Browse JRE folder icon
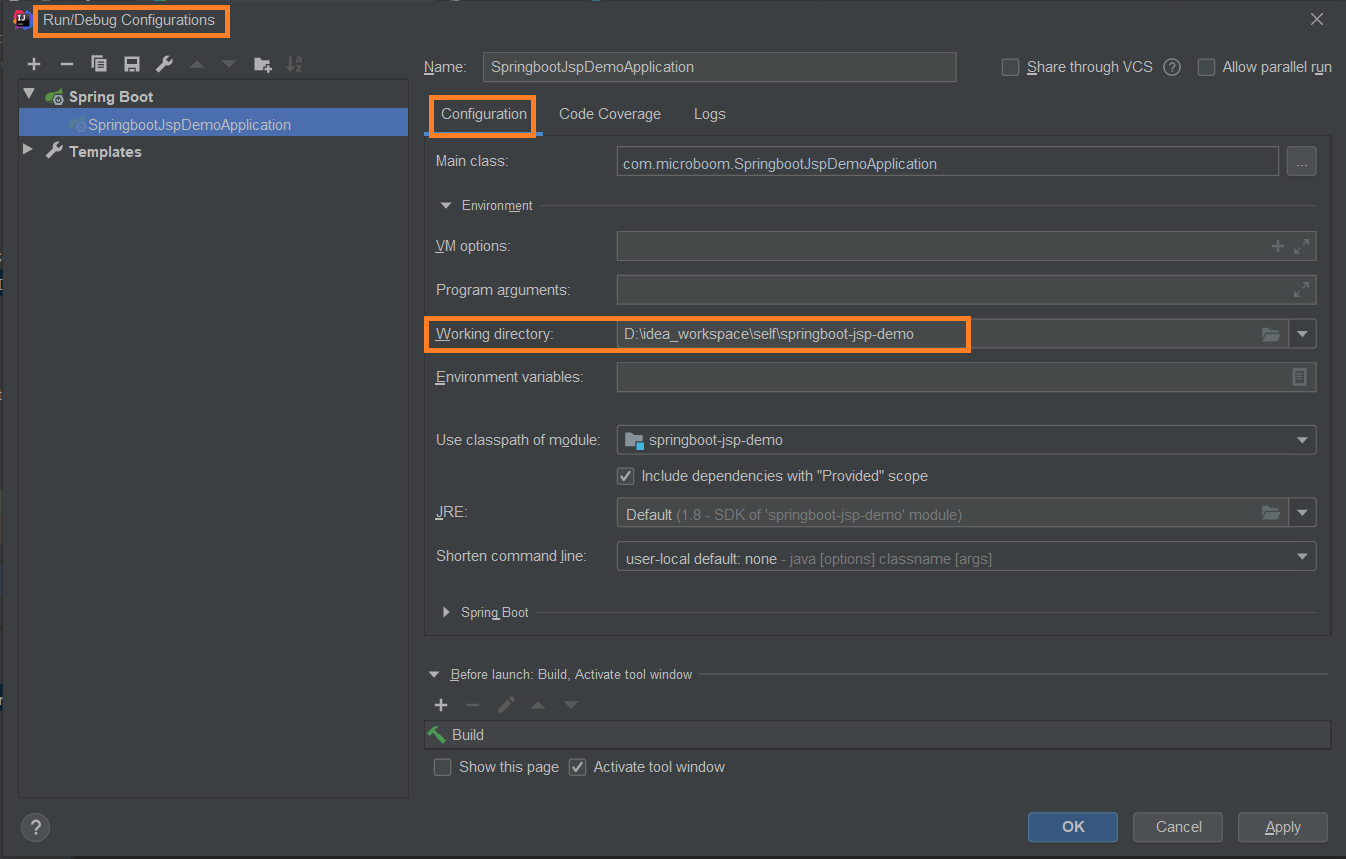This screenshot has height=859, width=1346. pyautogui.click(x=1271, y=513)
